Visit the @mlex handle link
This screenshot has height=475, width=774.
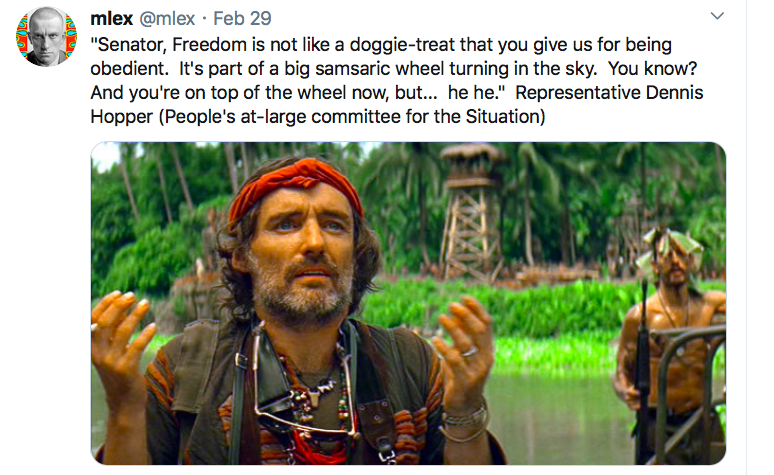pos(167,18)
